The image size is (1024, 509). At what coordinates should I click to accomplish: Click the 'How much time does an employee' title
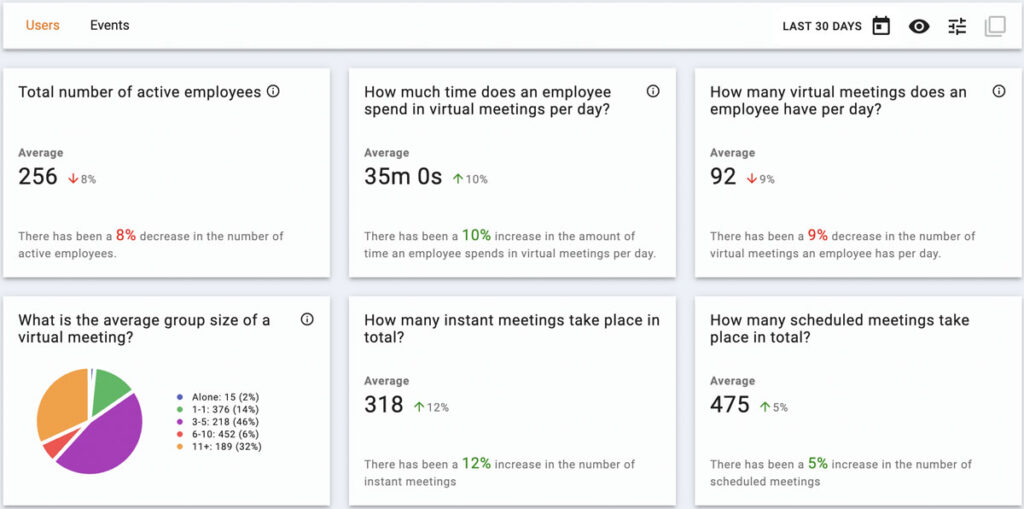488,101
